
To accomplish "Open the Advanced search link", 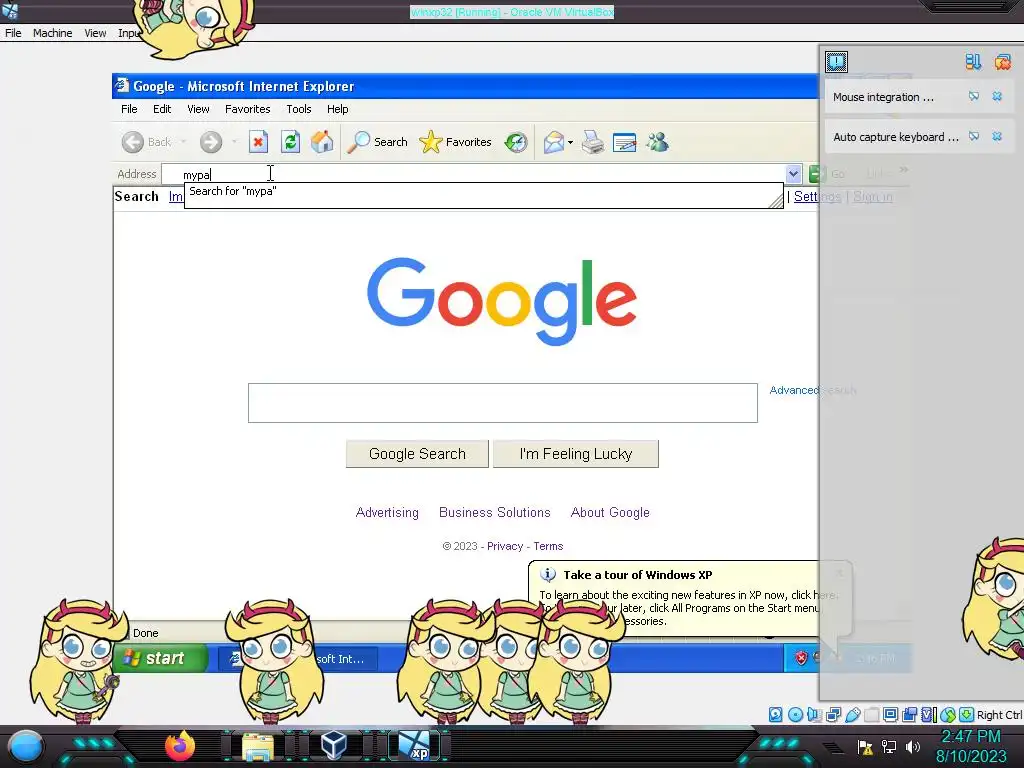I will pos(812,390).
